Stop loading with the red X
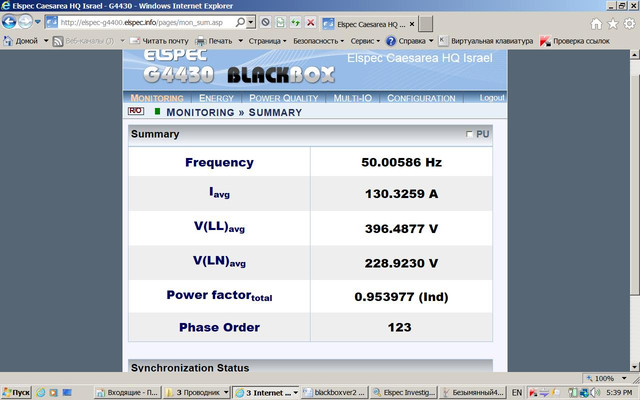This screenshot has width=640, height=400. coord(311,22)
